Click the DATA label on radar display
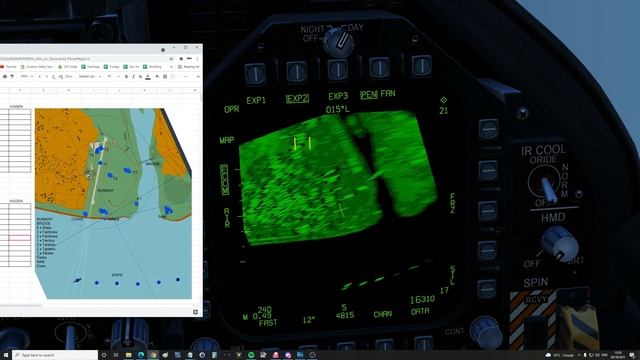Viewport: 640px width, 360px height. point(420,311)
